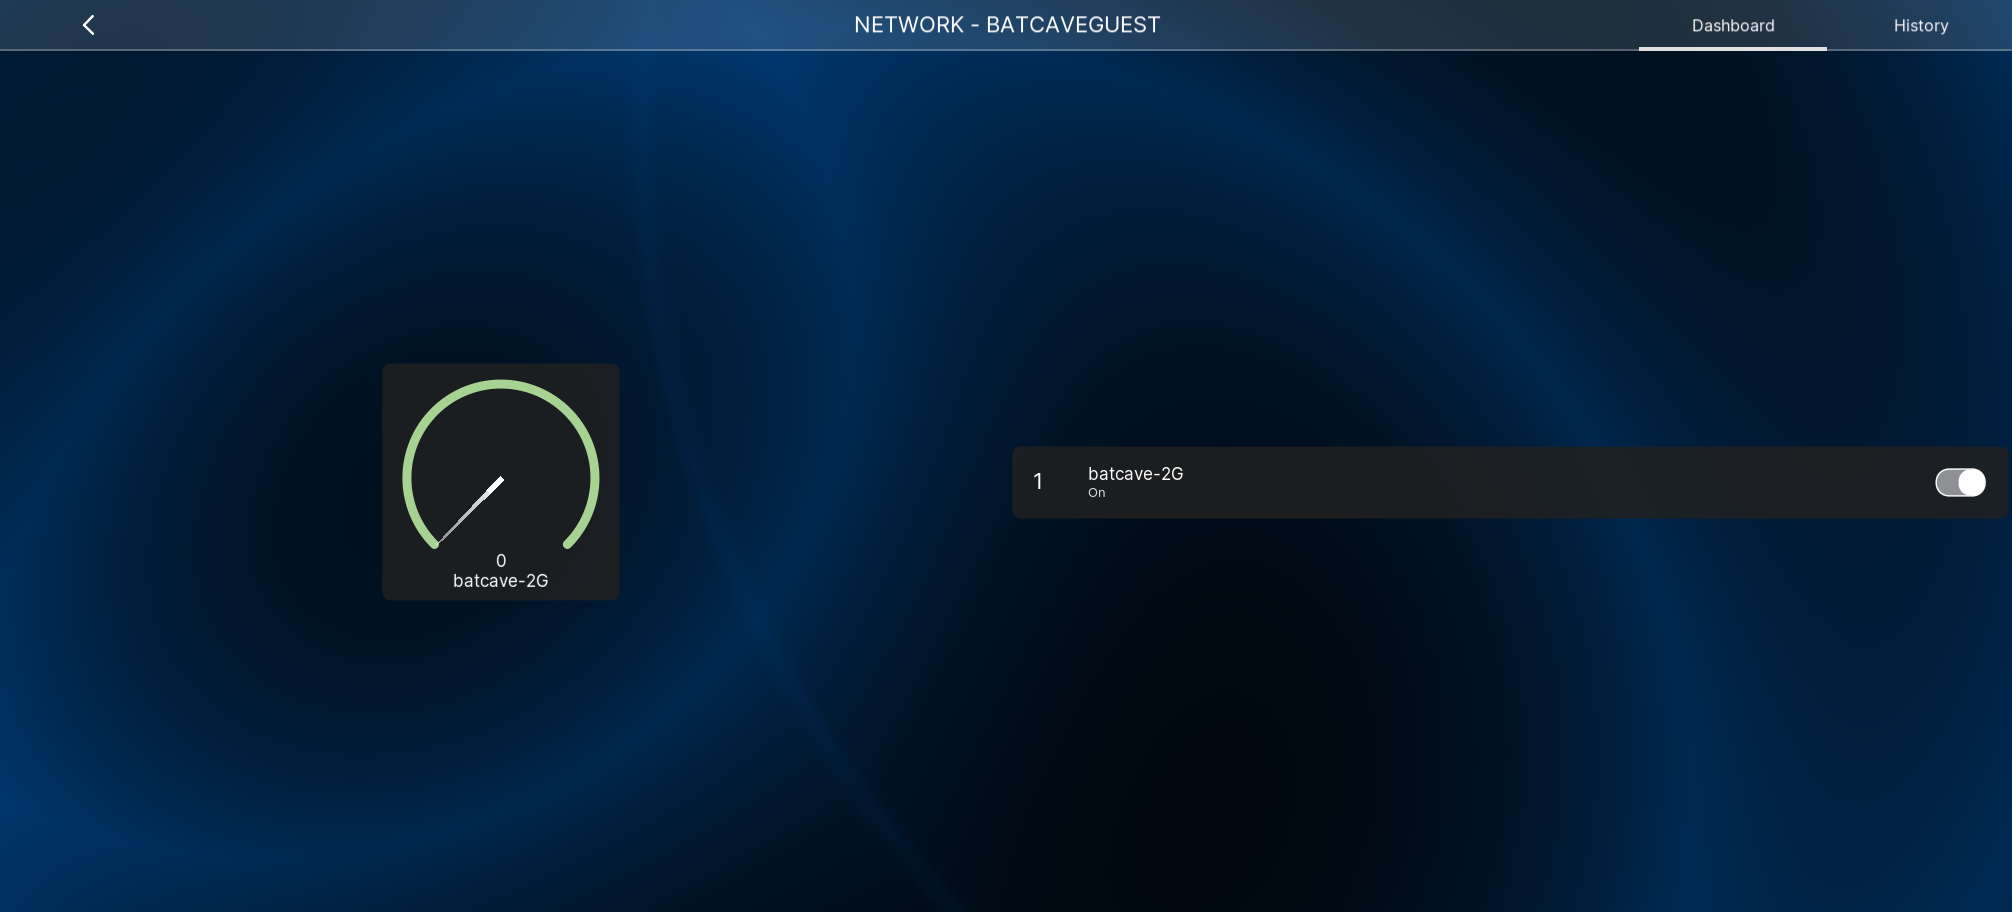Select the Dashboard tab

pos(1732,26)
